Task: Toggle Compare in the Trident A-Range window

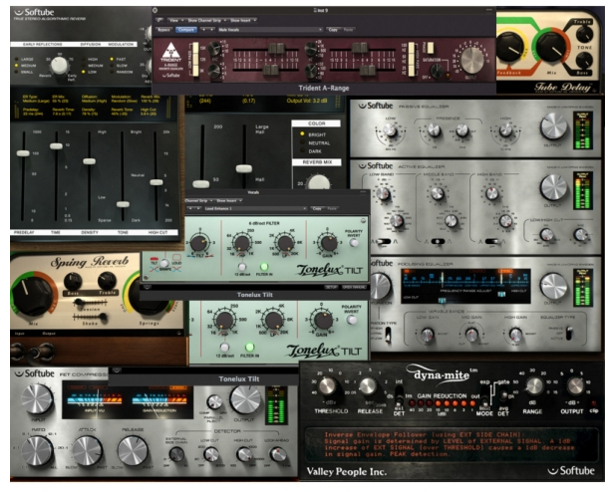Action: click(186, 30)
